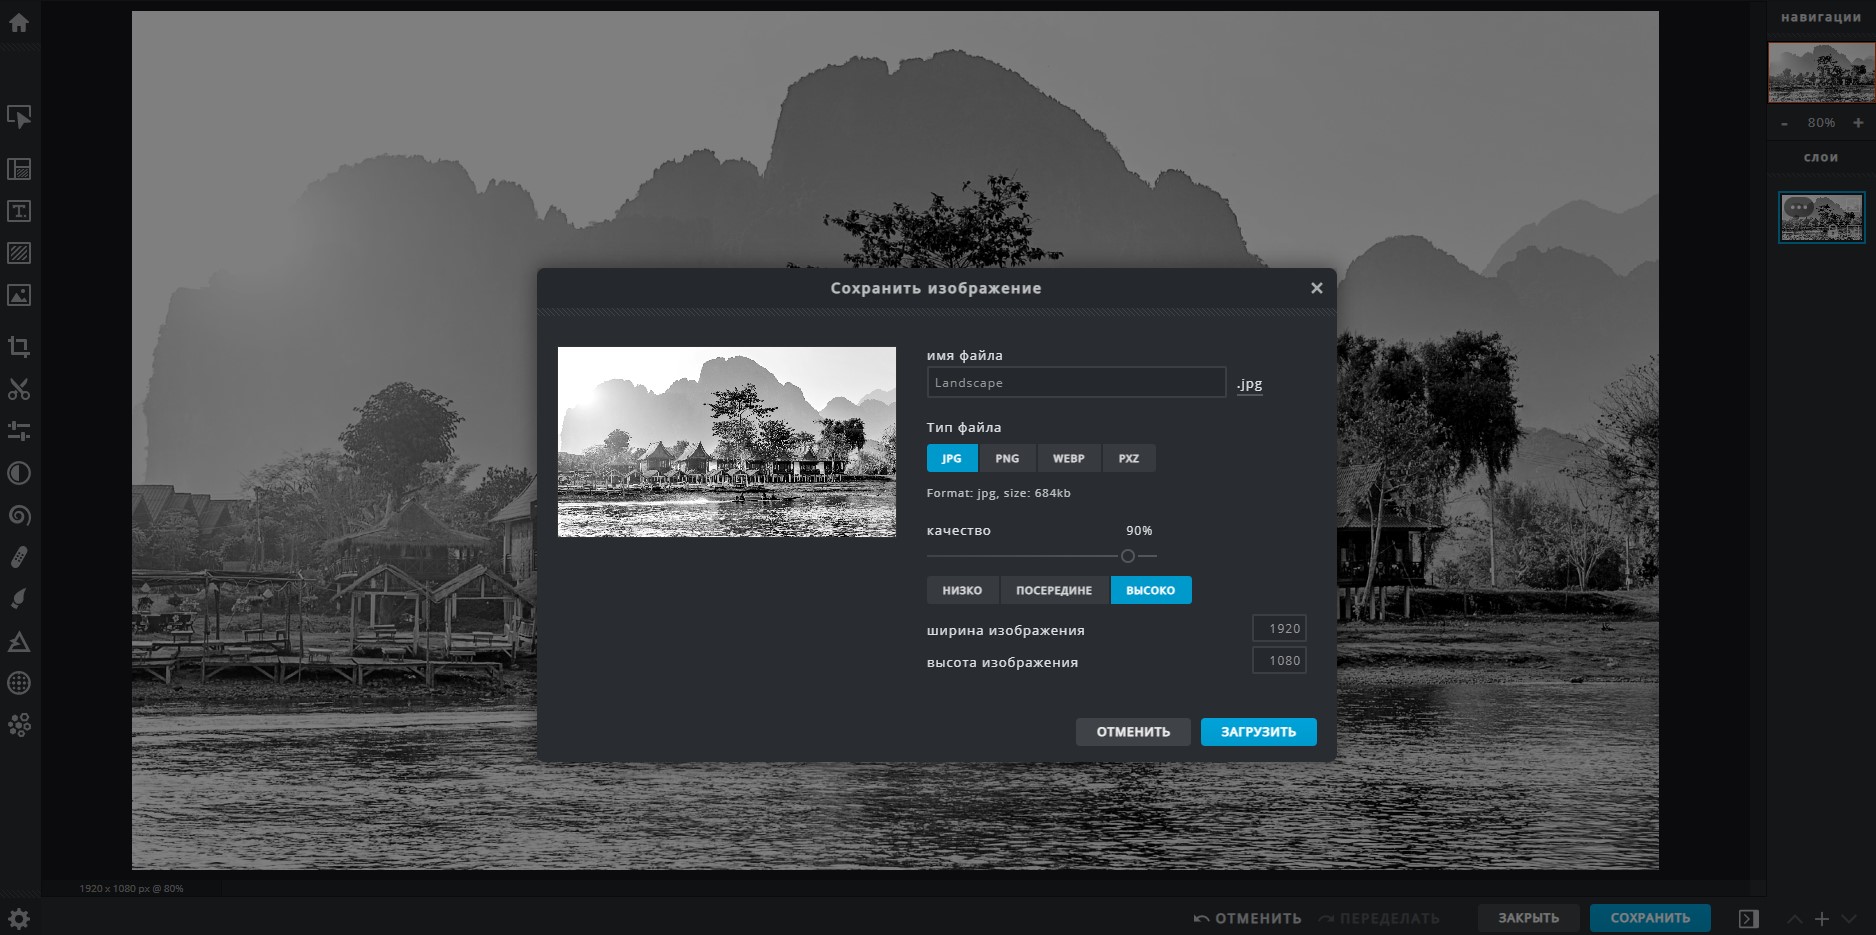Click the ЗАГРУЗИТЬ download button

pyautogui.click(x=1258, y=732)
